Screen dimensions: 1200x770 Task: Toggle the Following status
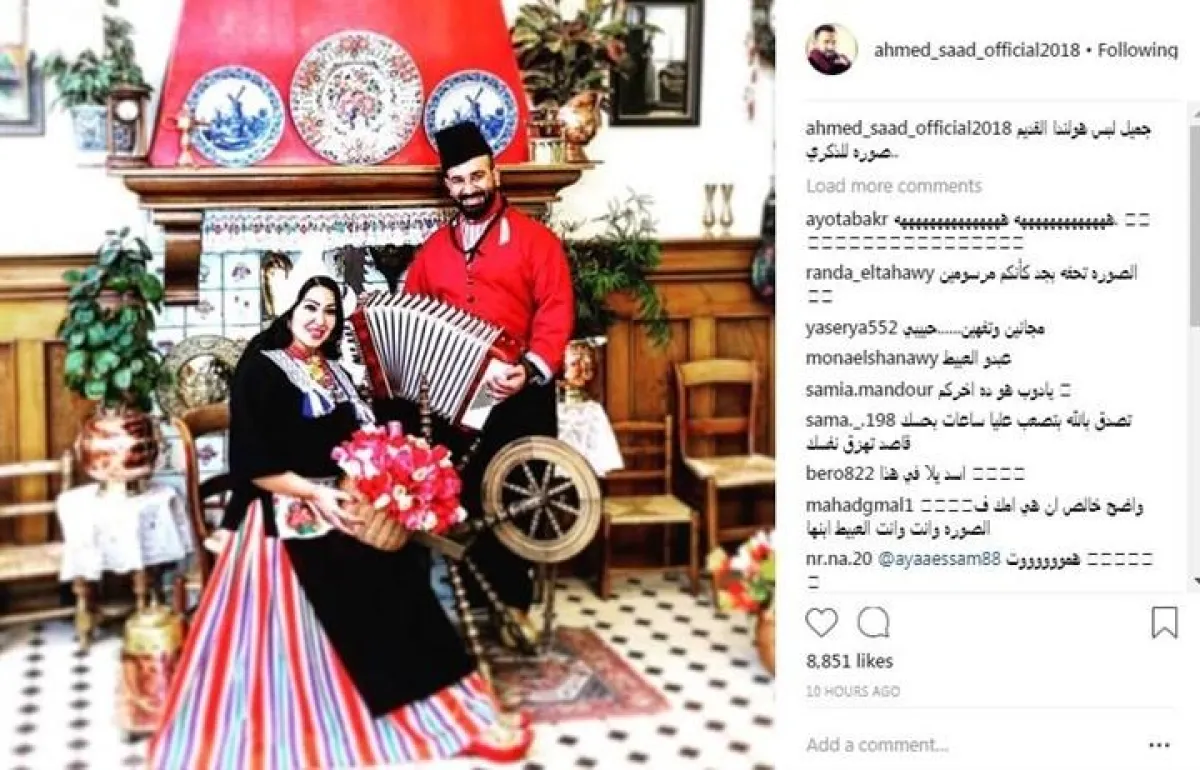coord(1138,50)
